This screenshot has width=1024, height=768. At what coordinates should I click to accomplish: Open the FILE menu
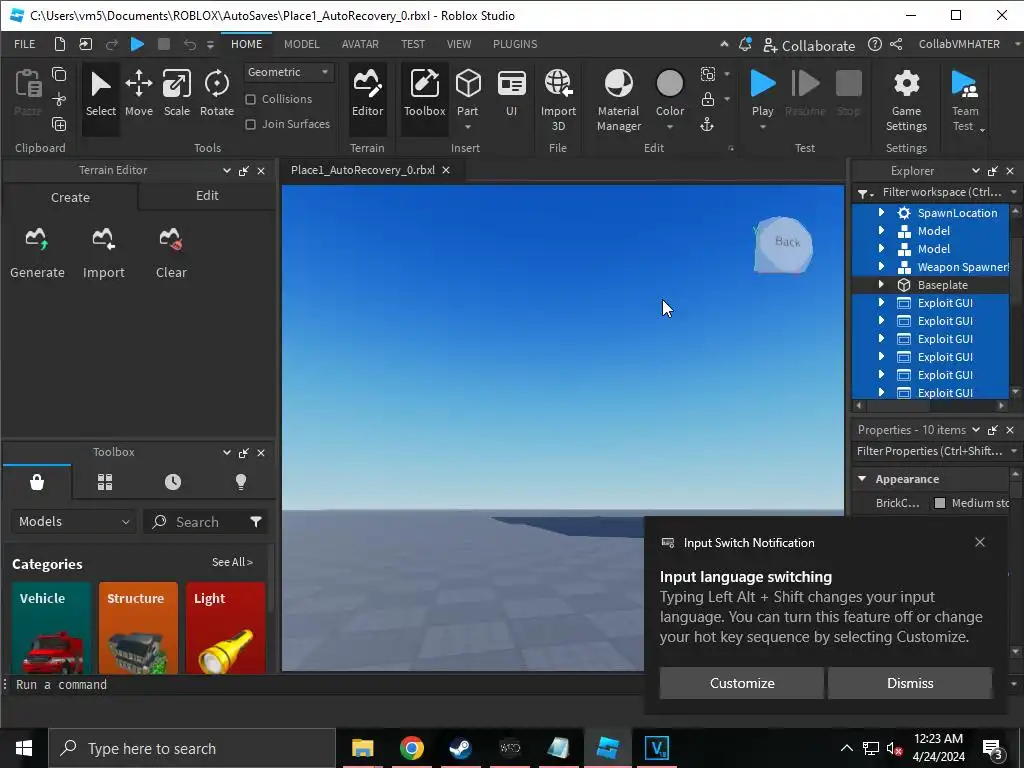pyautogui.click(x=25, y=44)
